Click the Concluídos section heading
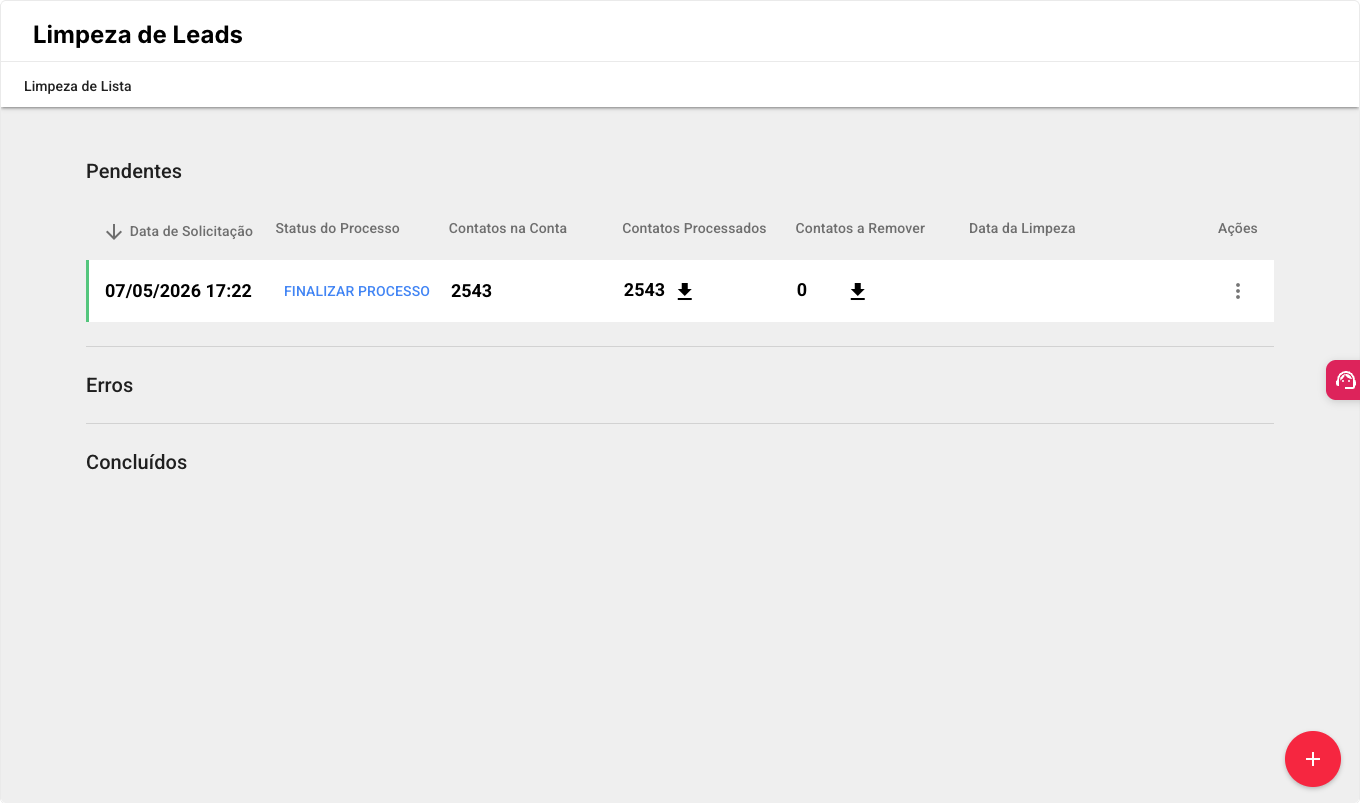Viewport: 1360px width, 803px height. click(x=136, y=462)
